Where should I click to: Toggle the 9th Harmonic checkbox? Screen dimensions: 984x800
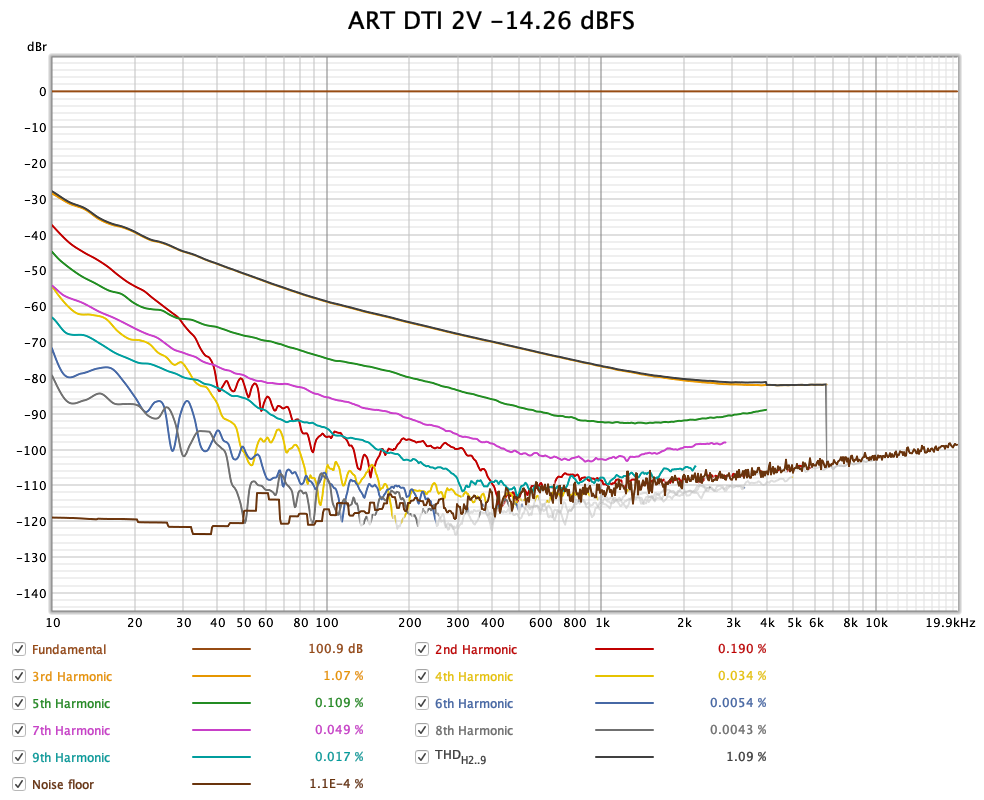(19, 757)
